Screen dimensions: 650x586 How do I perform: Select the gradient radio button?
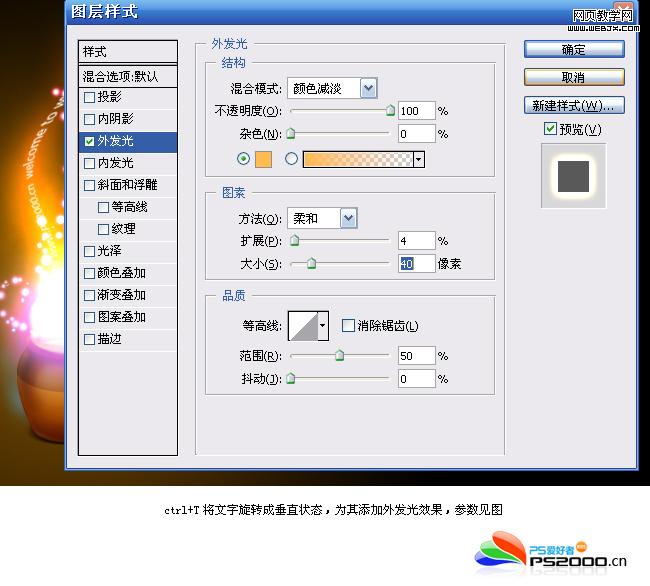coord(291,159)
